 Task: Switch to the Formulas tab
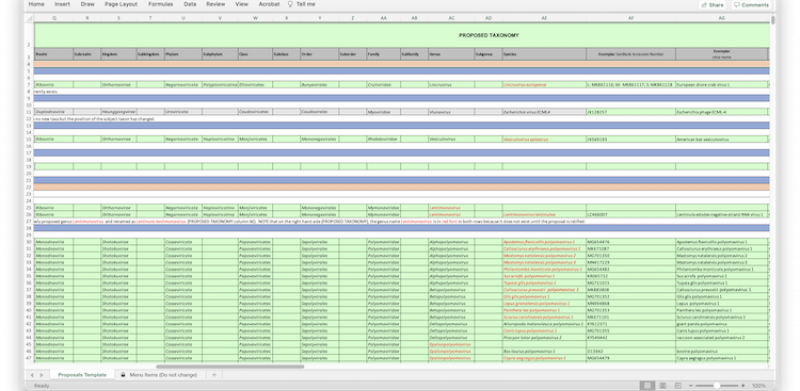tap(160, 4)
